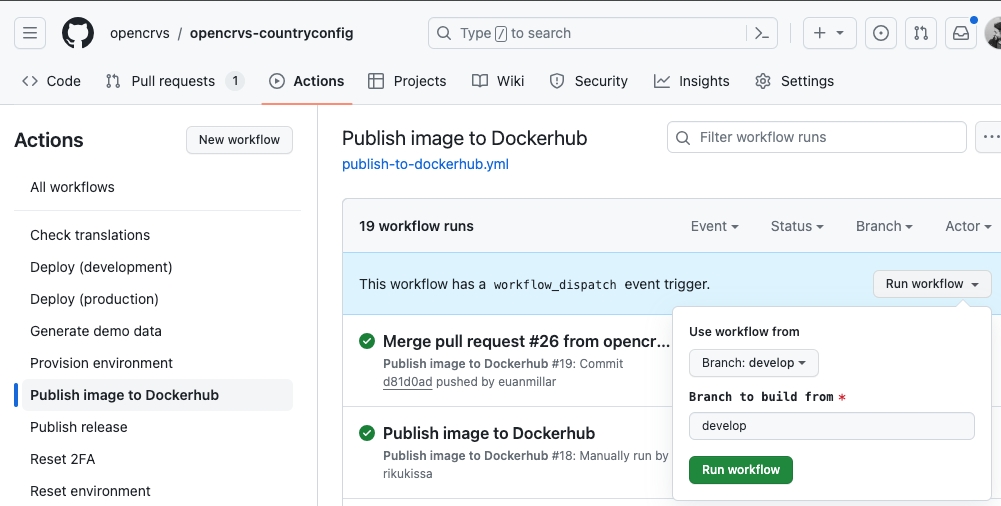Click the GitHub logo icon
The image size is (1001, 506).
coord(78,33)
